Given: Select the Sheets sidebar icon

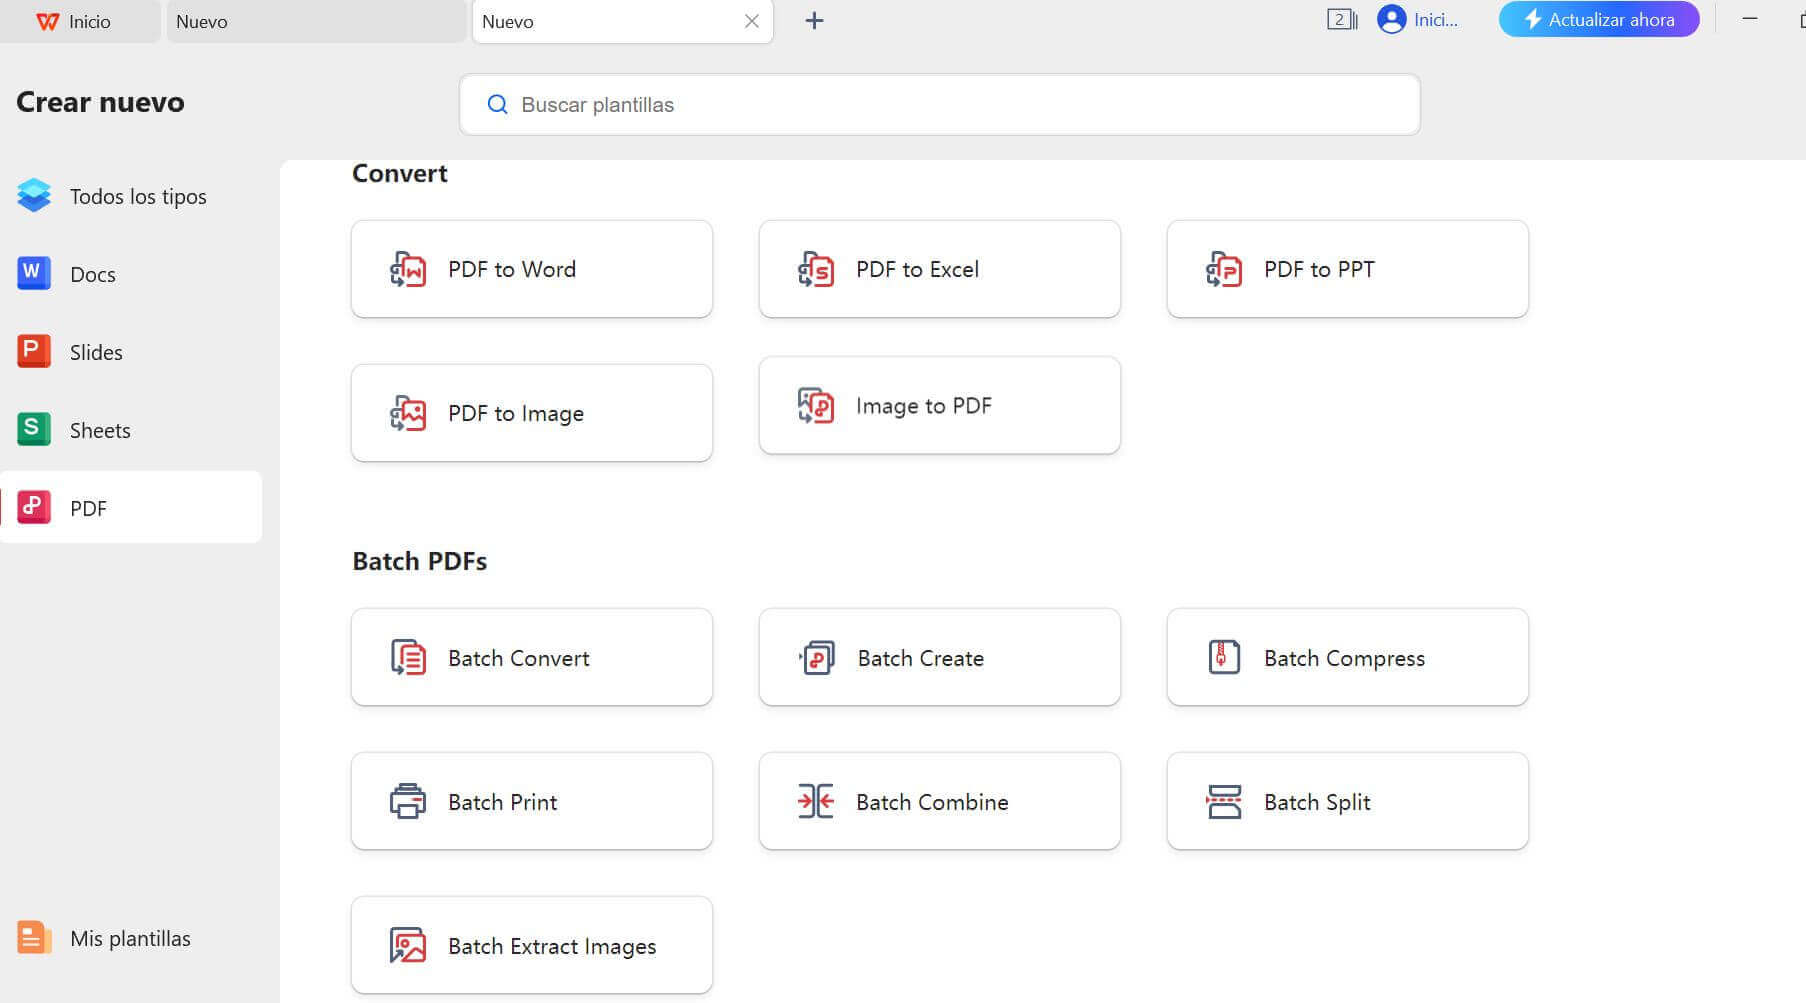Looking at the screenshot, I should 33,429.
